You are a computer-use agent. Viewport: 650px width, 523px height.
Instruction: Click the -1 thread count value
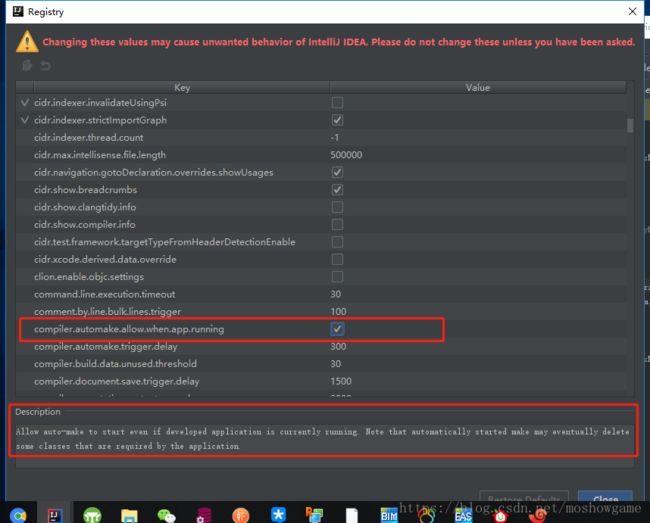tap(335, 137)
